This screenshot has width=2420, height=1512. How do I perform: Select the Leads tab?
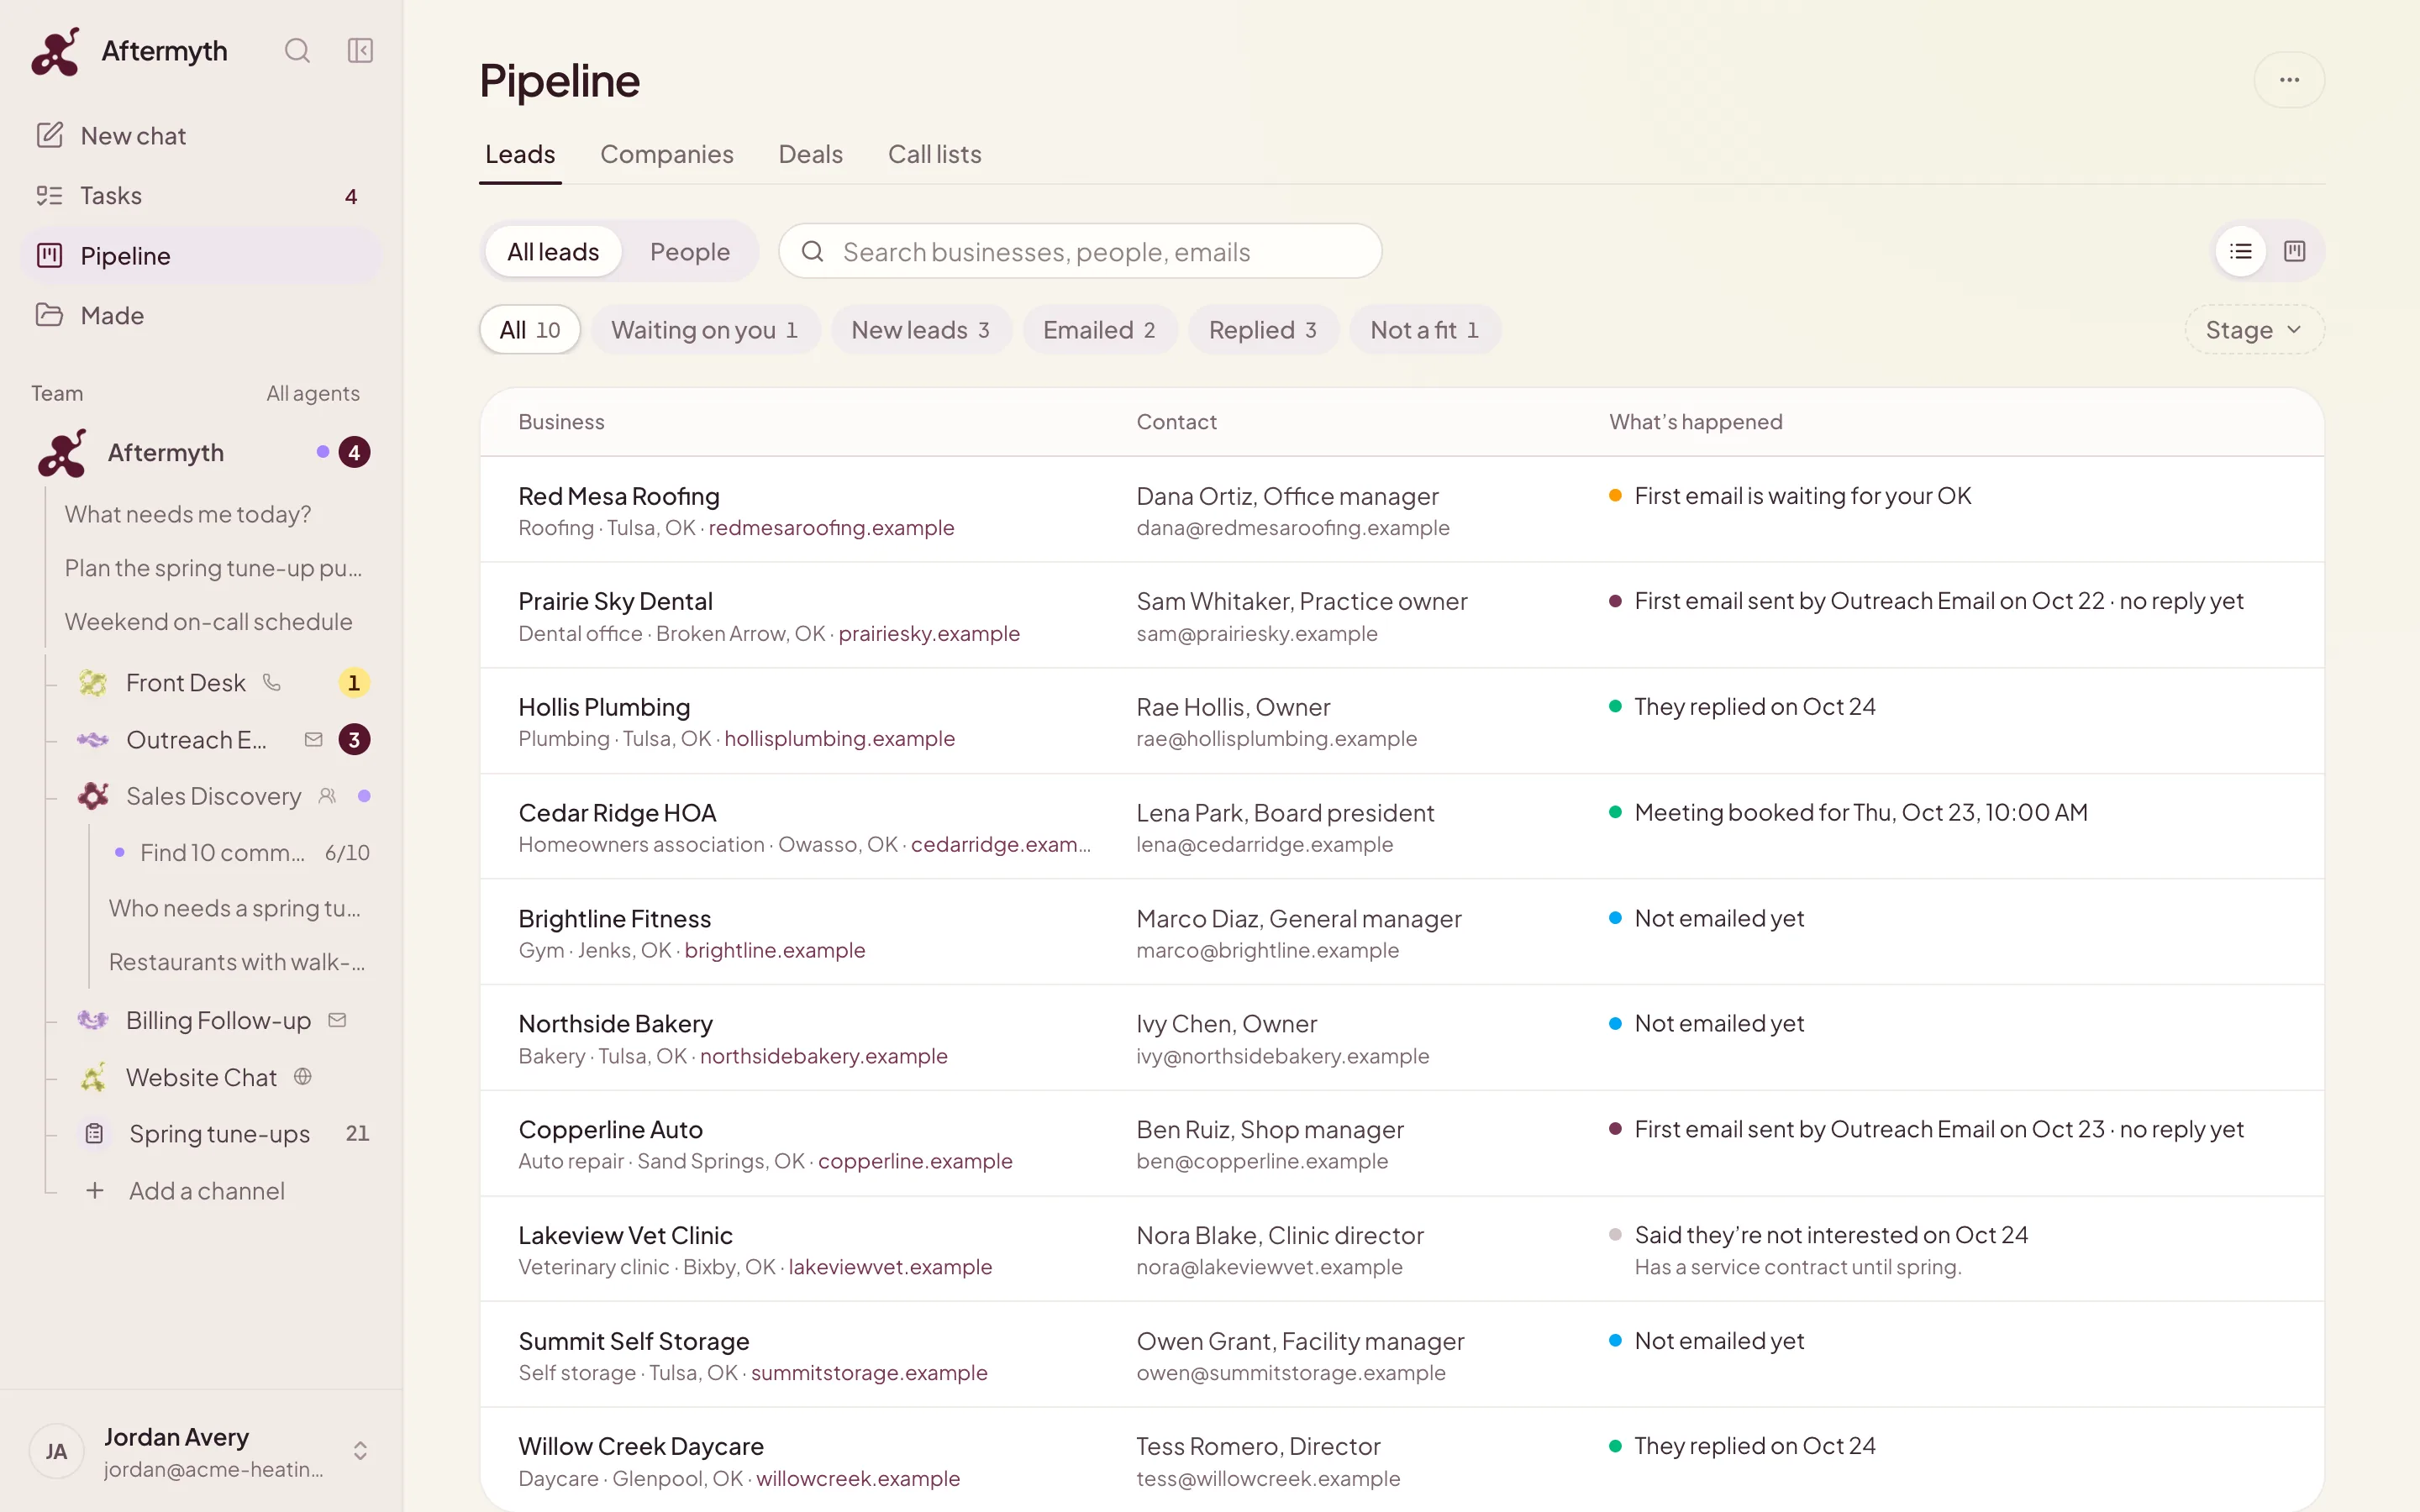[520, 154]
